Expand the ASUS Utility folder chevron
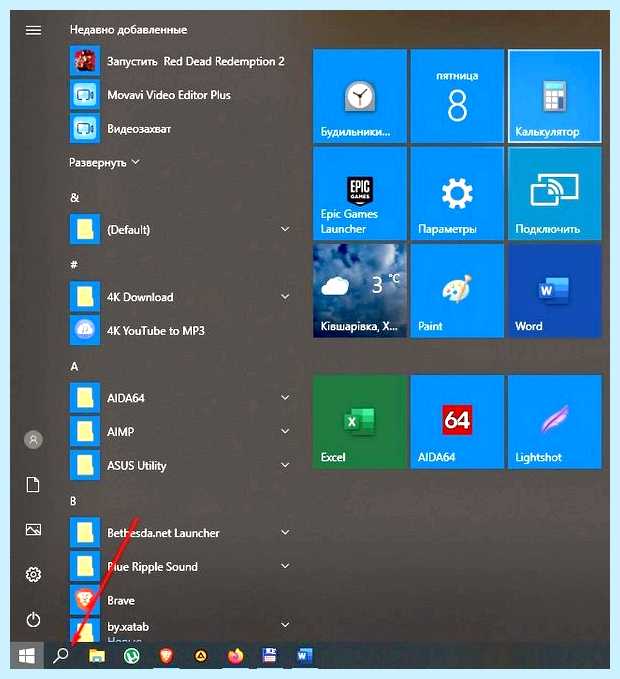 click(x=285, y=466)
